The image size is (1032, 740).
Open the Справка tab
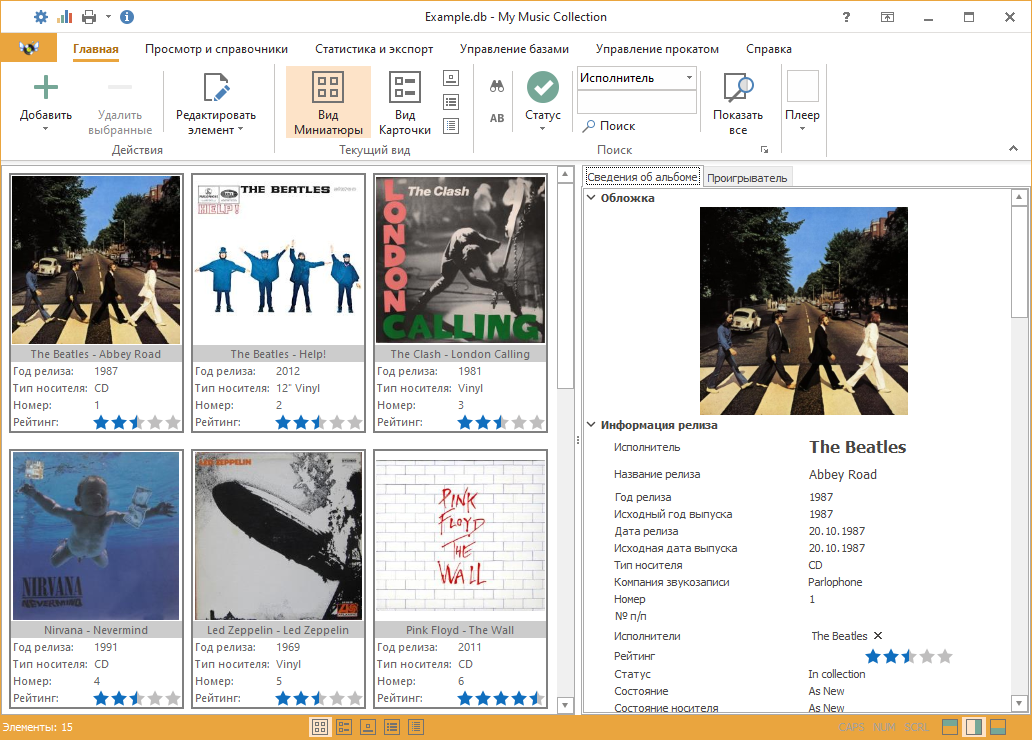pos(769,49)
